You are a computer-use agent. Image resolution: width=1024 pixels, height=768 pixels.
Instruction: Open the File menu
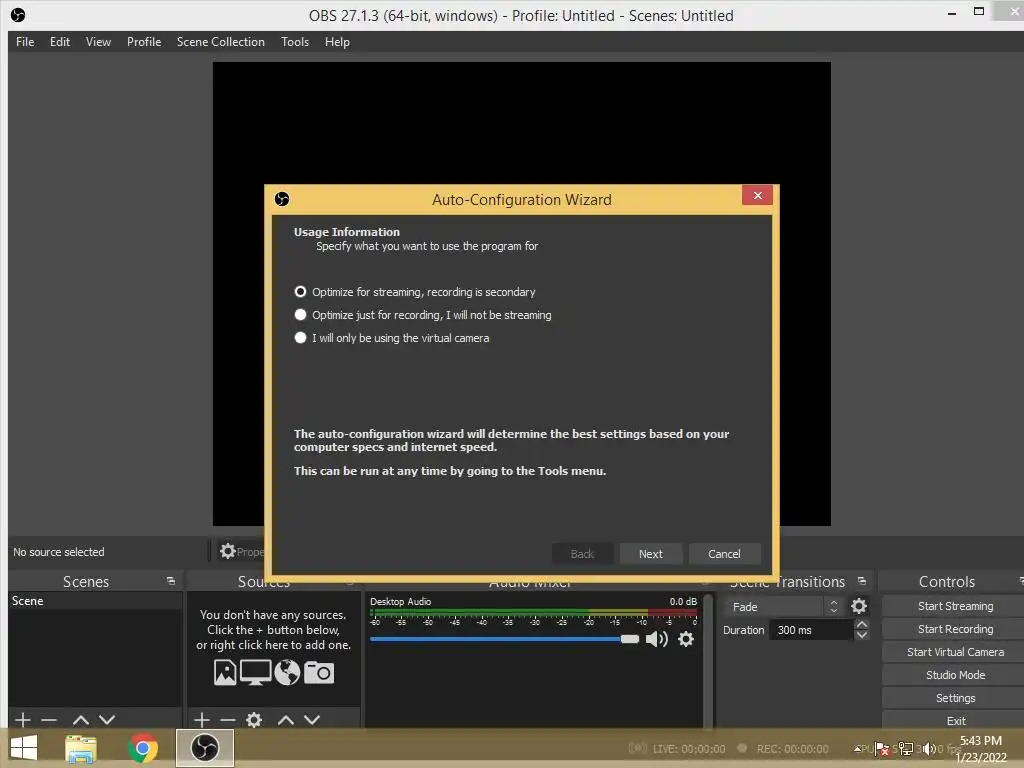click(25, 42)
